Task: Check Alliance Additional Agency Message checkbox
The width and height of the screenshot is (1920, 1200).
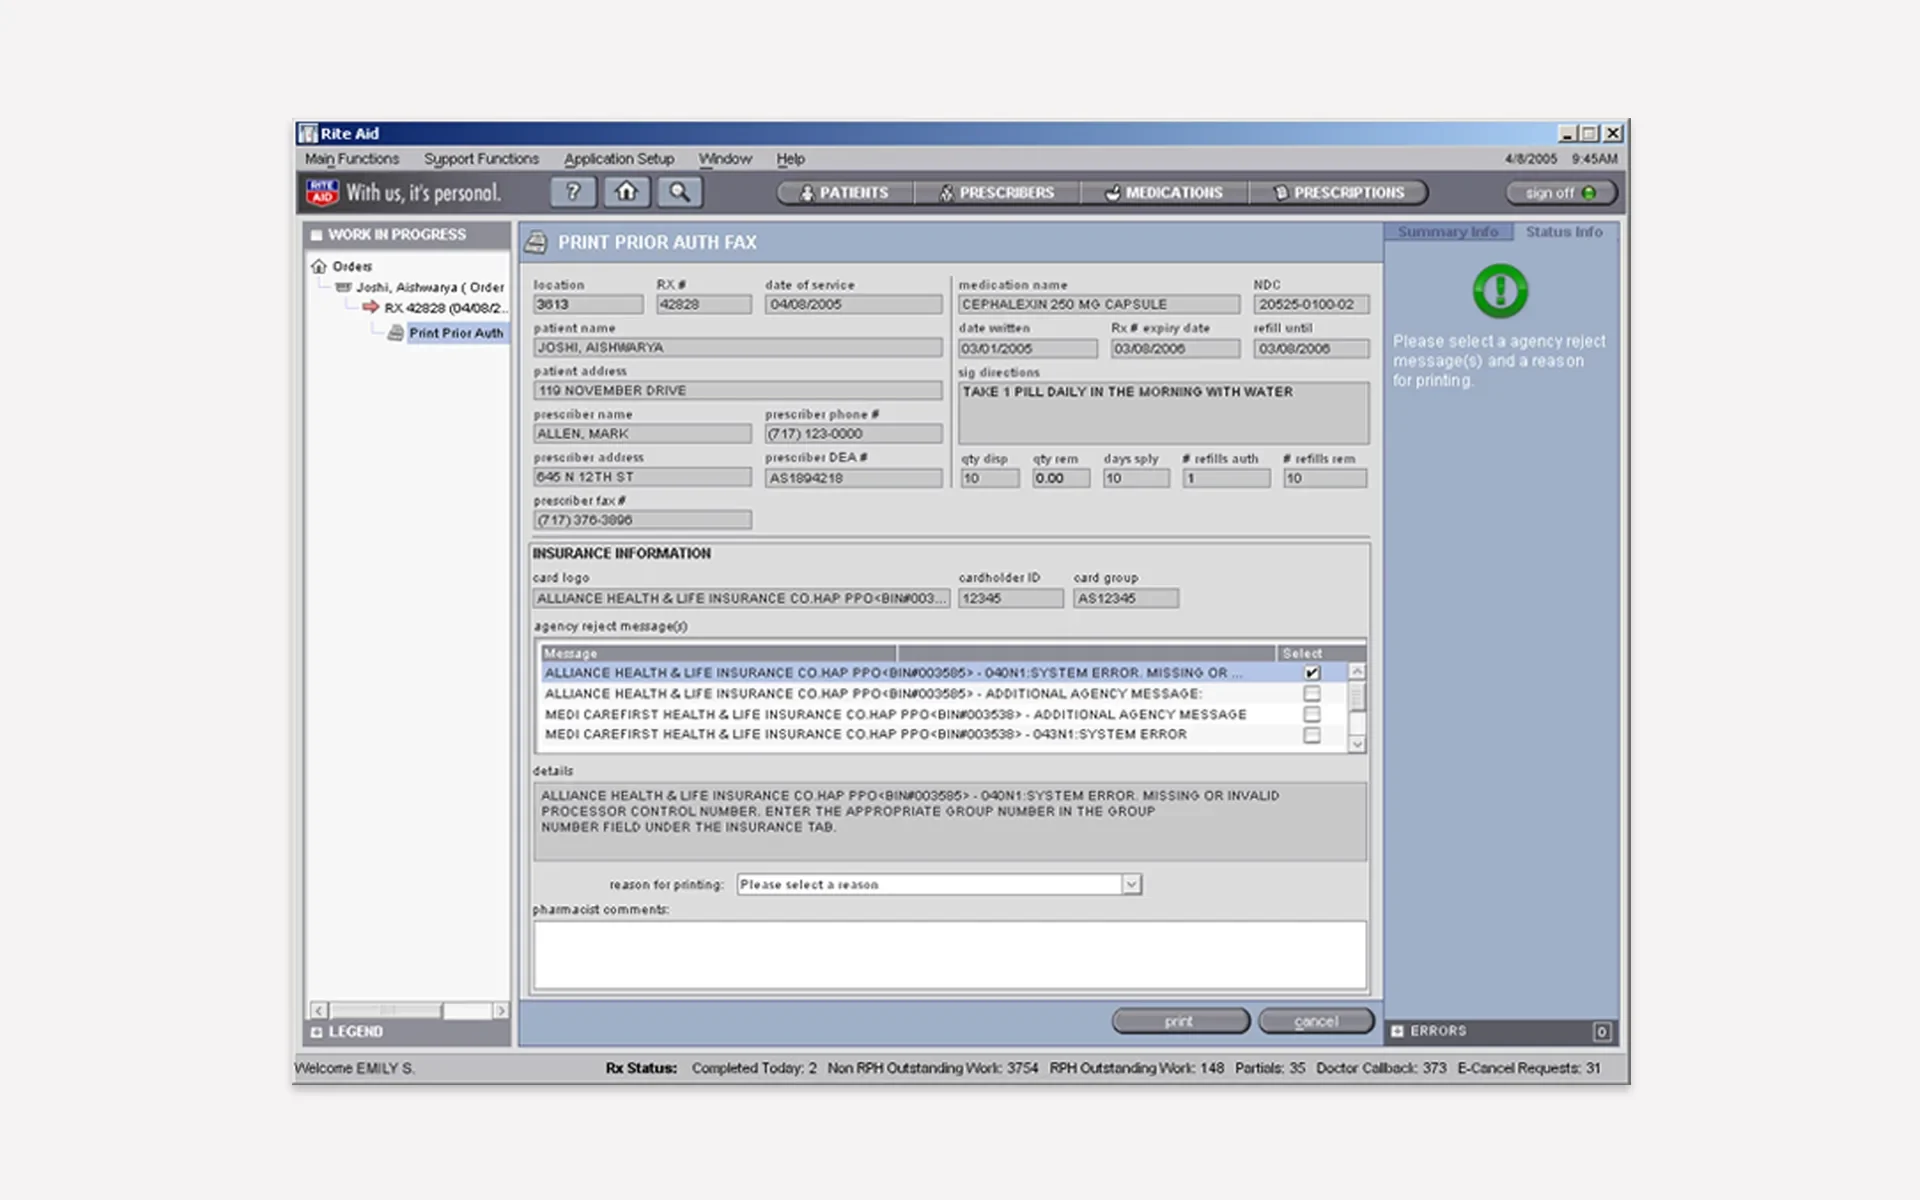Action: [x=1312, y=694]
